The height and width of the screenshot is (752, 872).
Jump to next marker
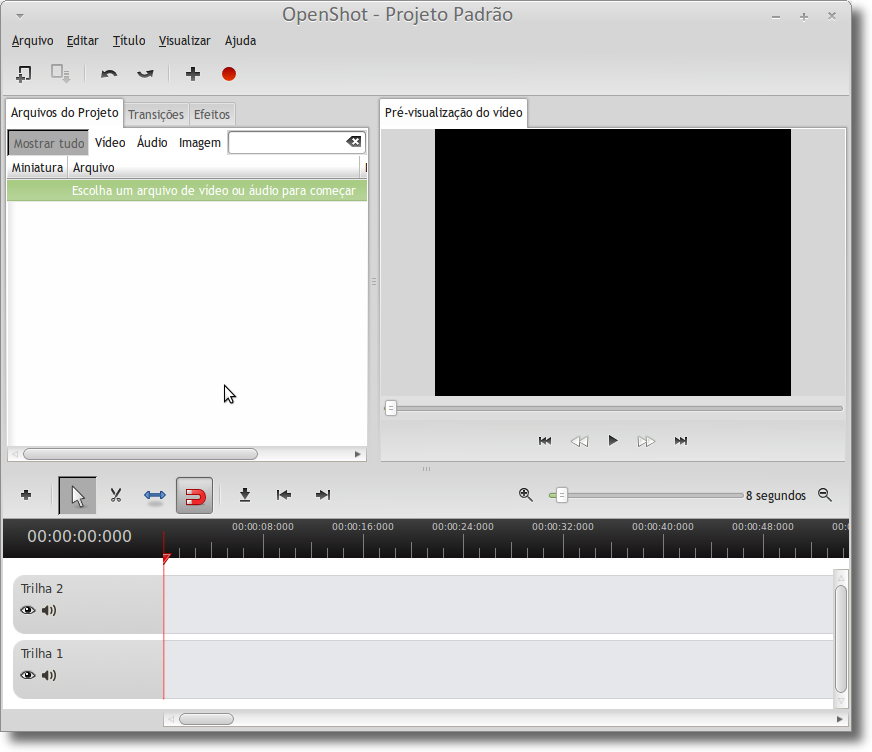click(323, 495)
